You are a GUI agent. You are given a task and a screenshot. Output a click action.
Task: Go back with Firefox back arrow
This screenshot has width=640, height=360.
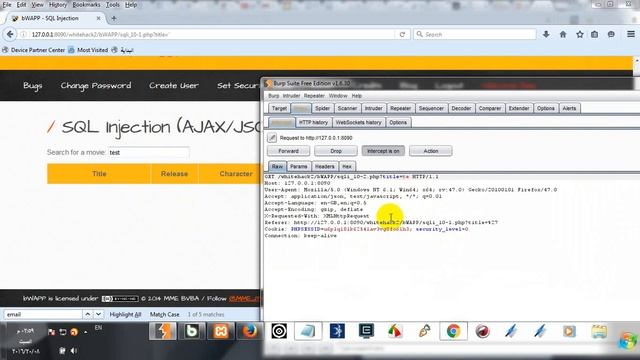coord(10,34)
